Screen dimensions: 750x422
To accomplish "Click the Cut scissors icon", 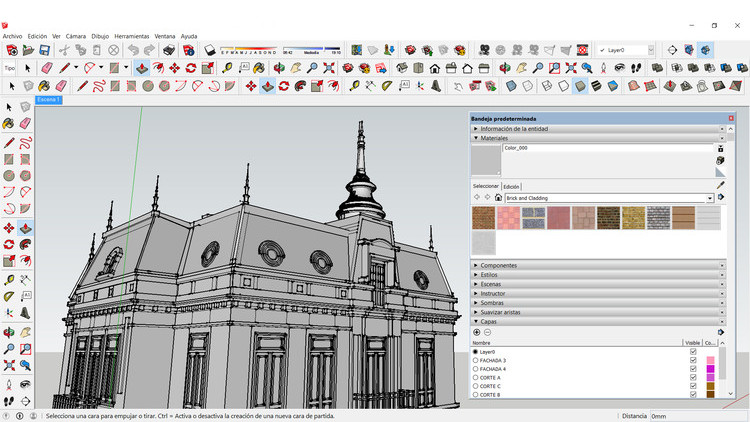I will click(64, 50).
